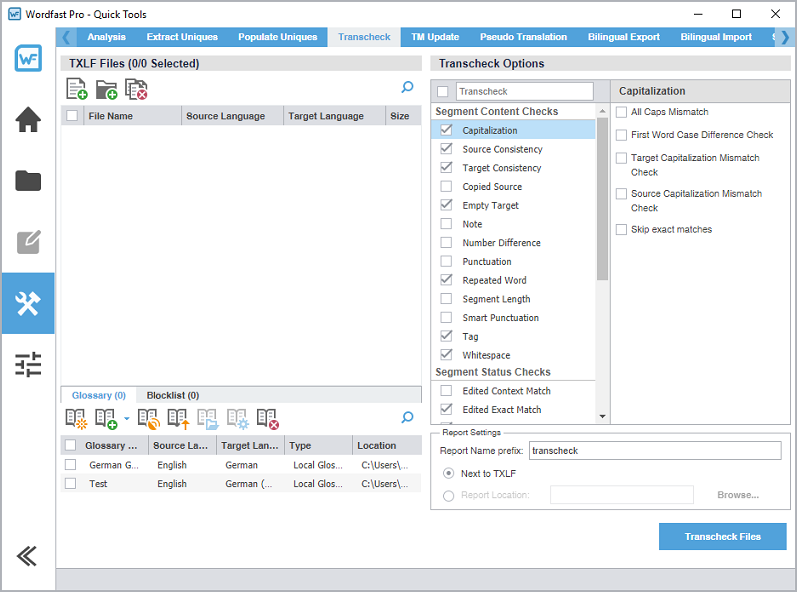Collapse the sidebar with the double-arrow icon

(28, 556)
